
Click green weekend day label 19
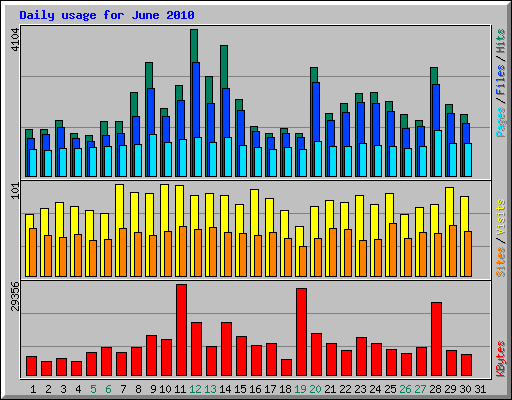coord(300,389)
